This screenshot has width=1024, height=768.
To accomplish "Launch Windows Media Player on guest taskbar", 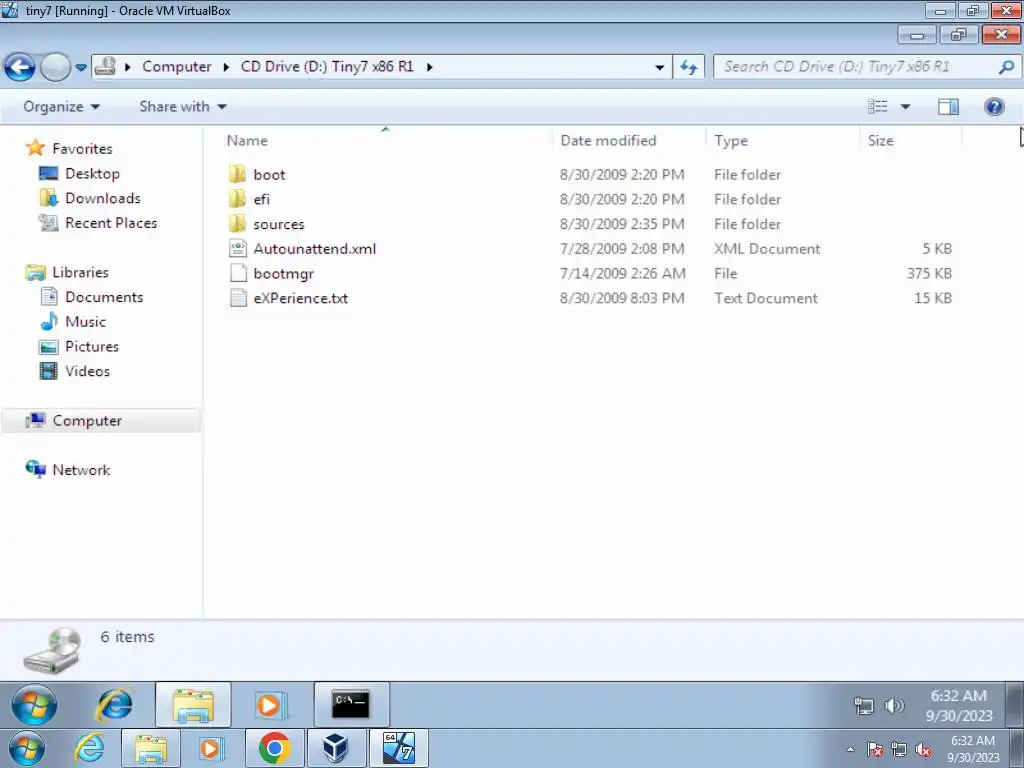I will (x=270, y=705).
